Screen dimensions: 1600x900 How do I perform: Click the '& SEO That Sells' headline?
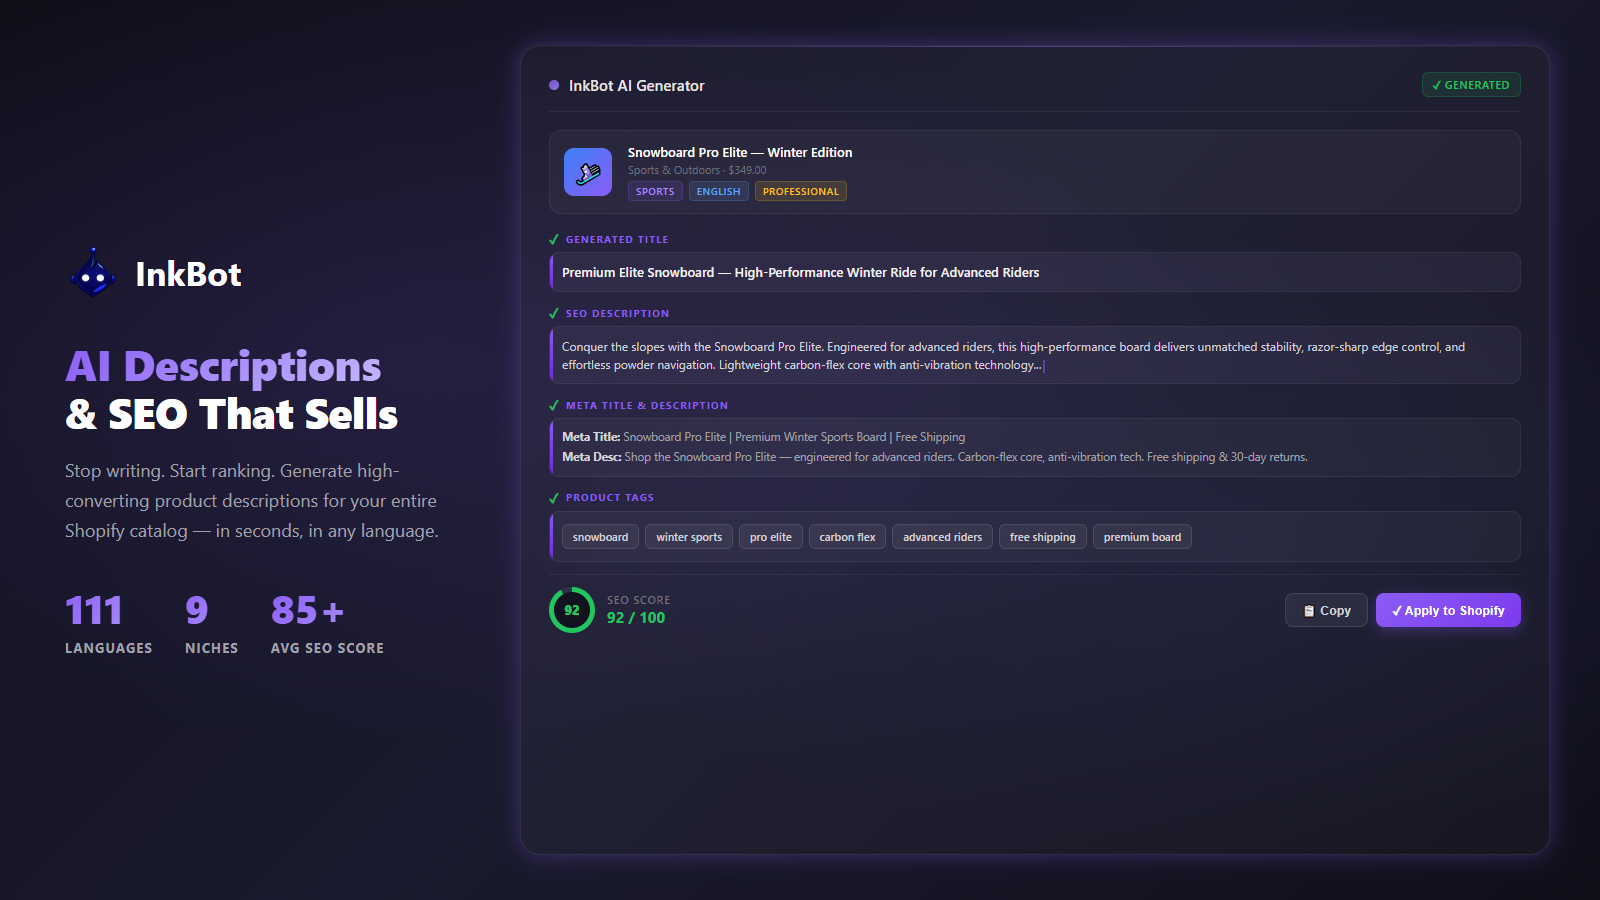pos(232,414)
